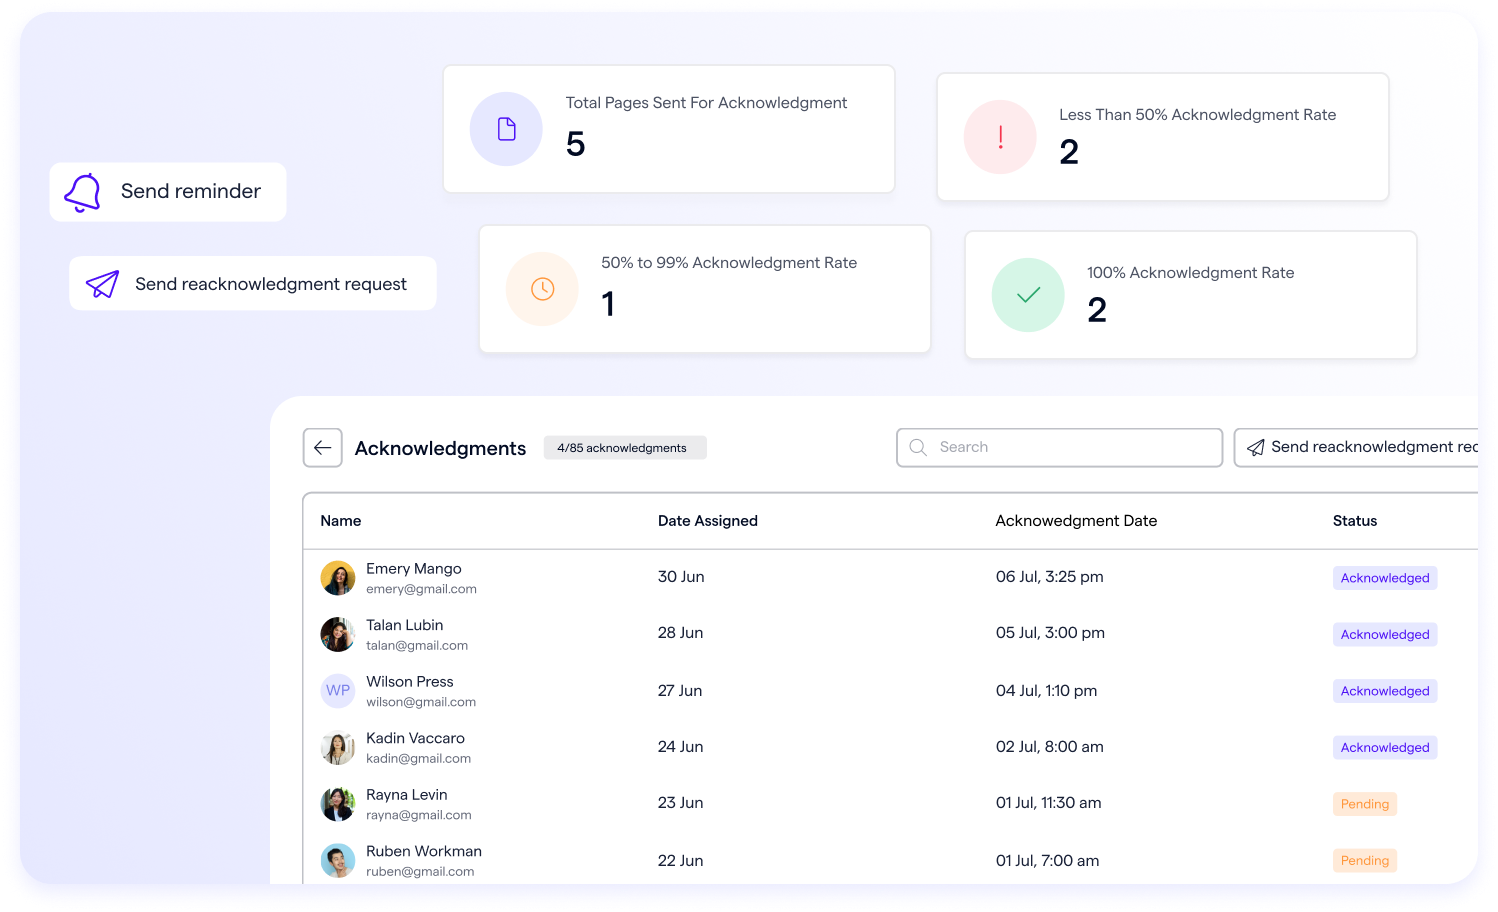Click the magnifying glass search icon

click(918, 448)
